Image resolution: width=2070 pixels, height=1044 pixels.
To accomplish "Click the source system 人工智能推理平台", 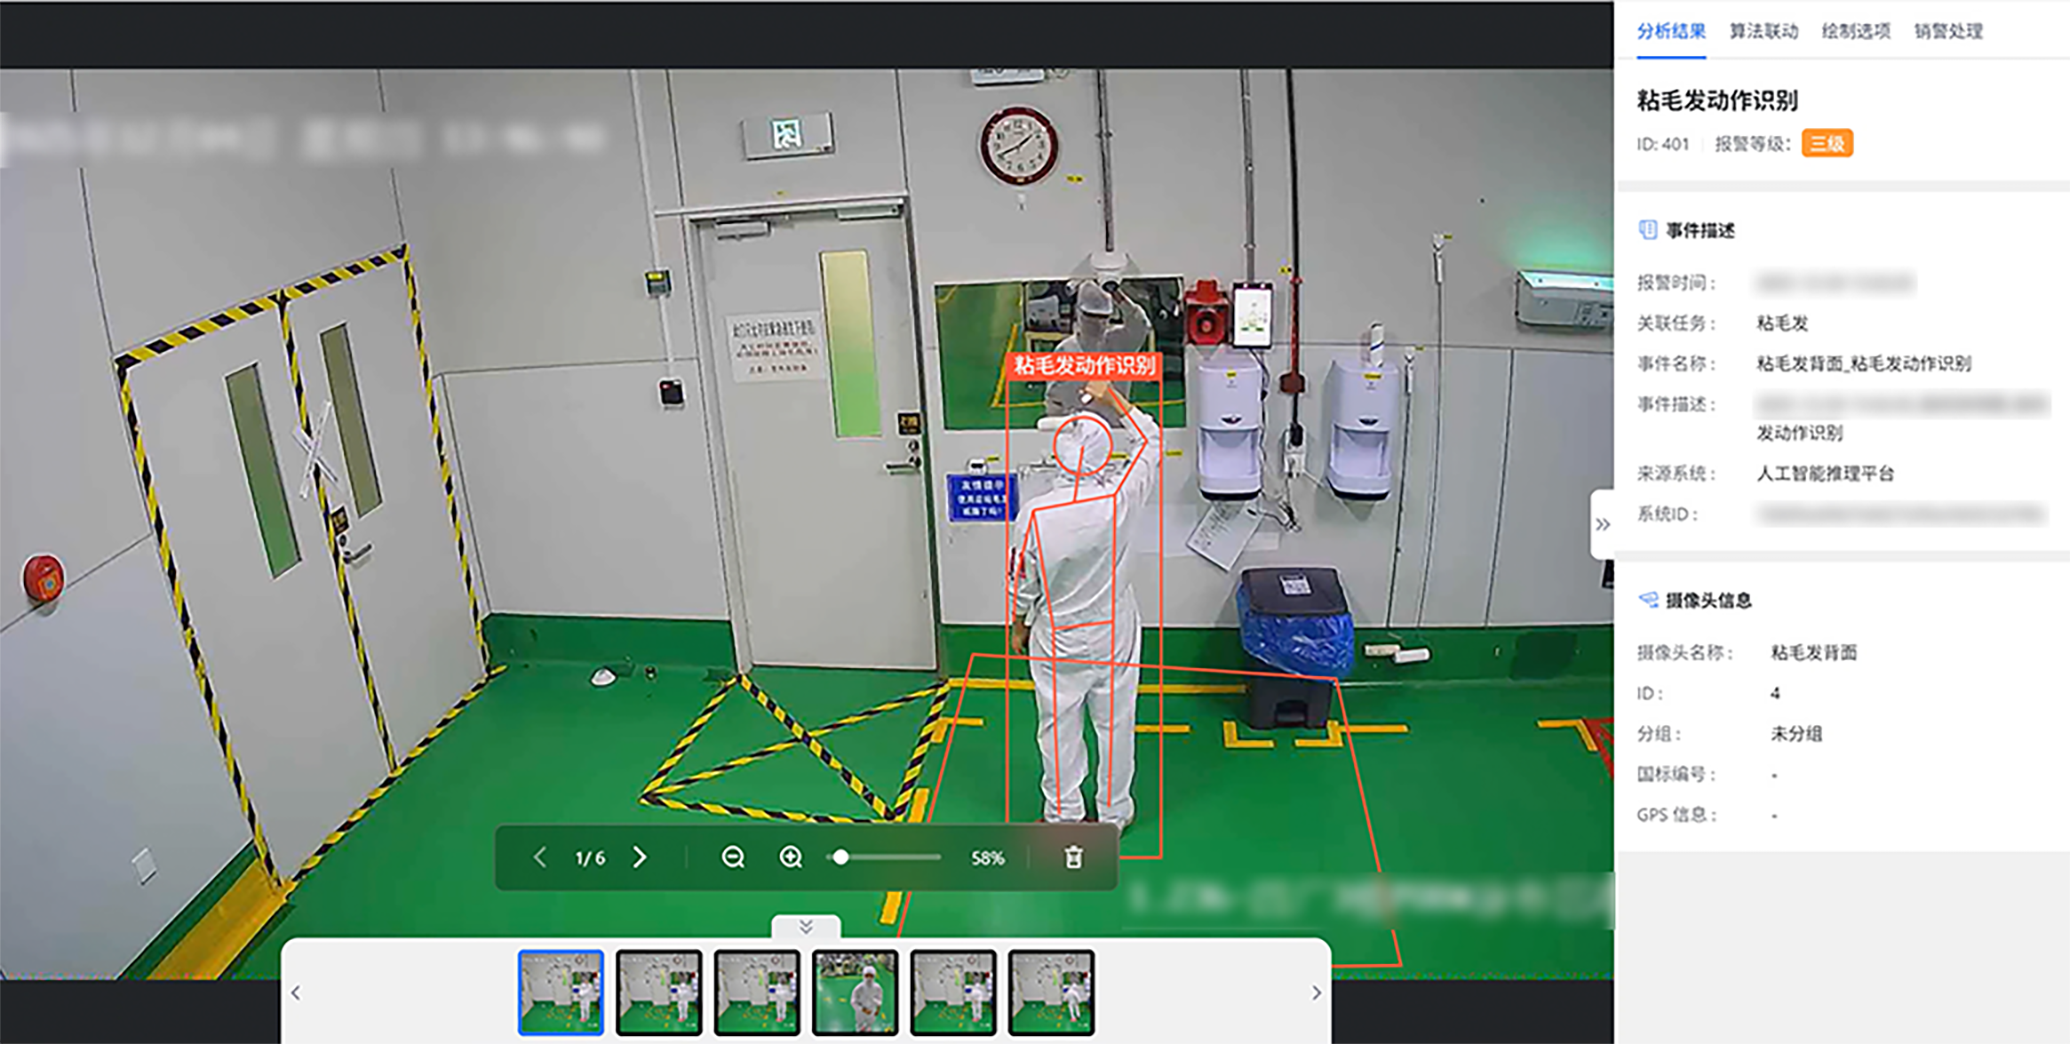I will [1826, 473].
